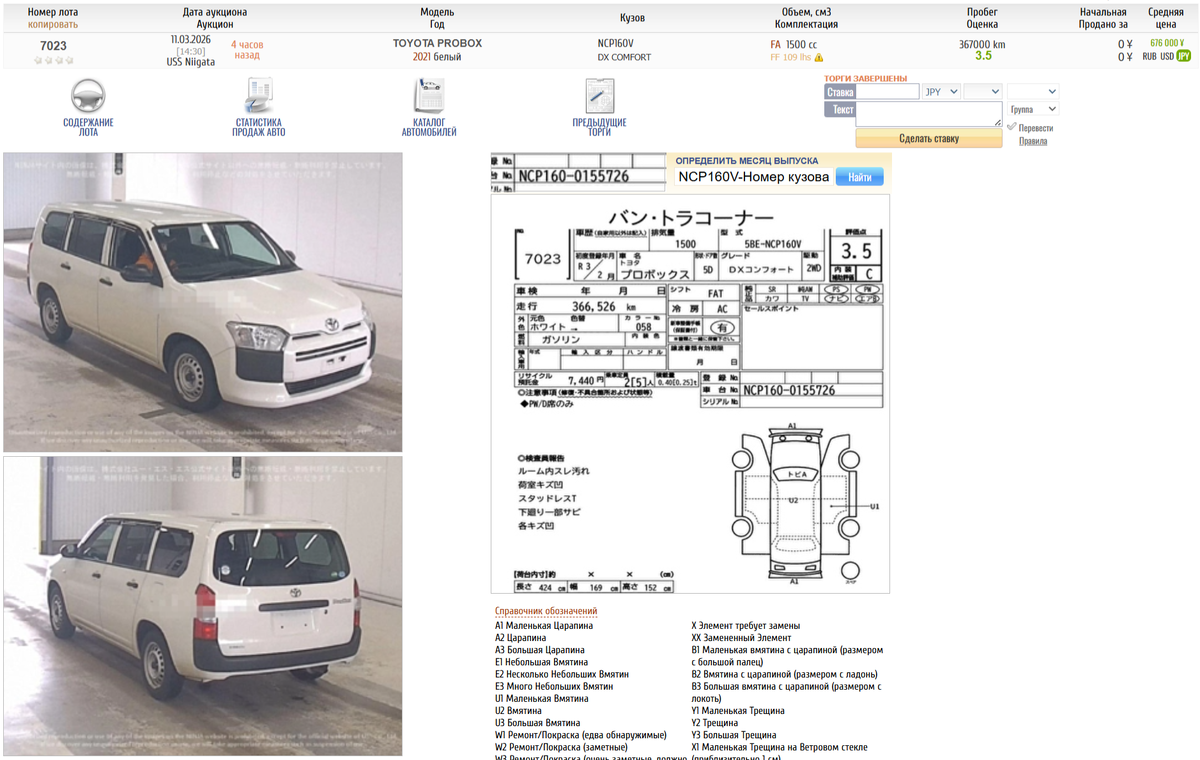Click the 676 000 ¥ average price

pyautogui.click(x=1166, y=43)
